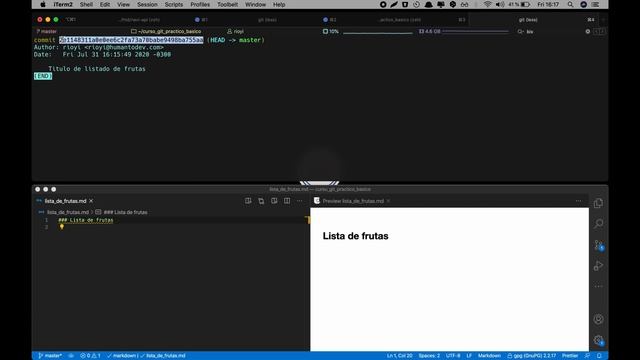This screenshot has height=360, width=640.
Task: Click the gear icon in iTerm status bar
Action: 588,31
